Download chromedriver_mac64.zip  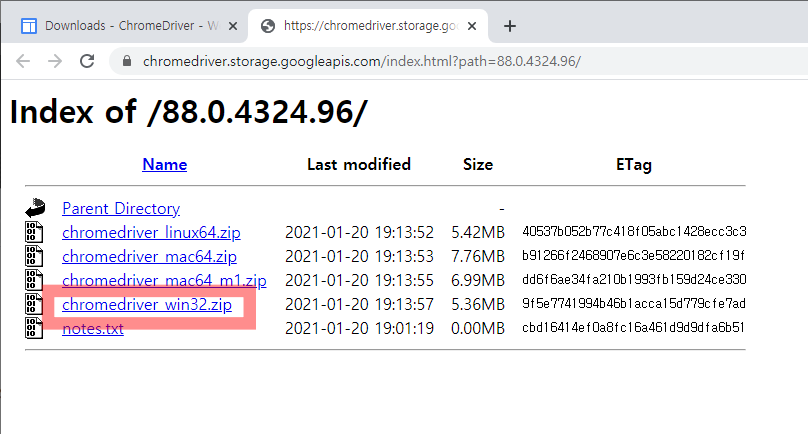point(149,256)
